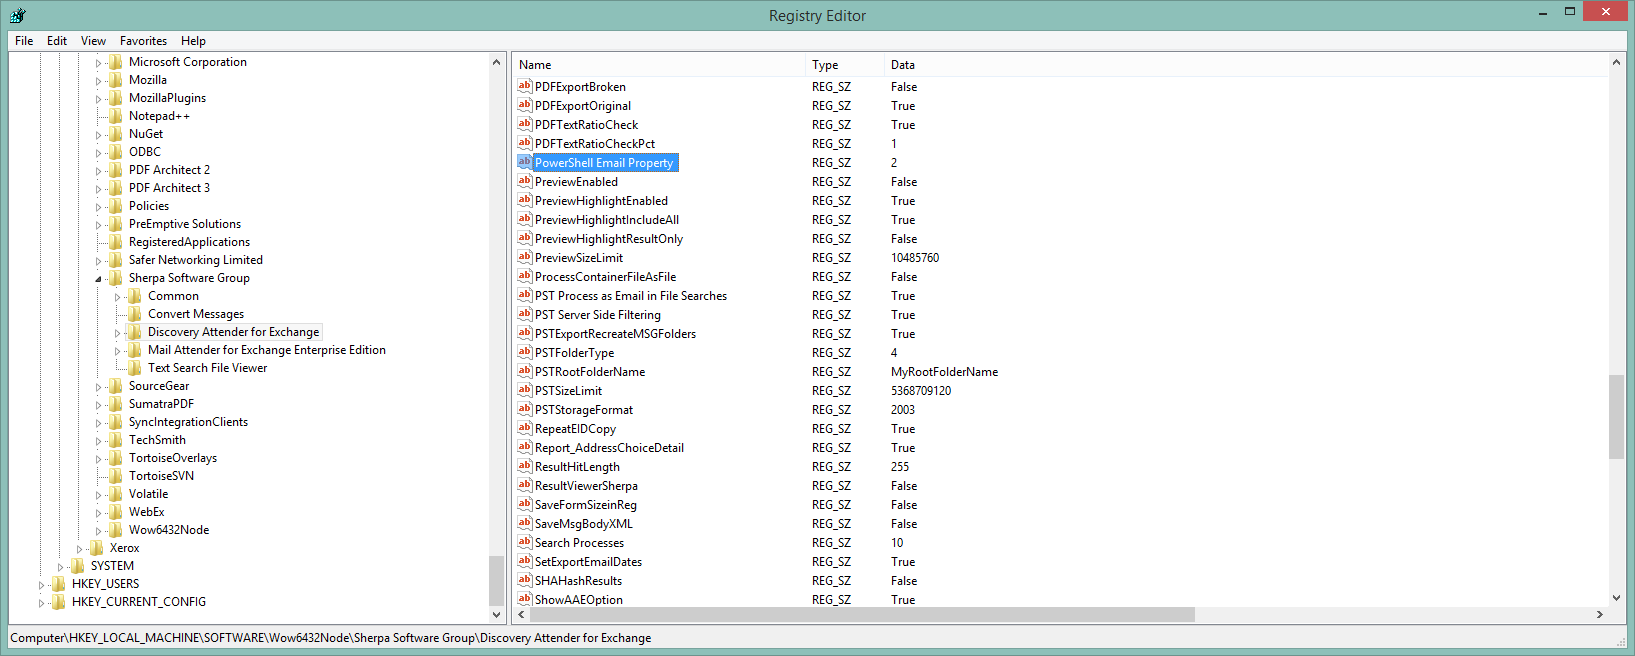The height and width of the screenshot is (656, 1635).
Task: Expand the HKEY_CURRENT_CONFIG hive
Action: [41, 603]
